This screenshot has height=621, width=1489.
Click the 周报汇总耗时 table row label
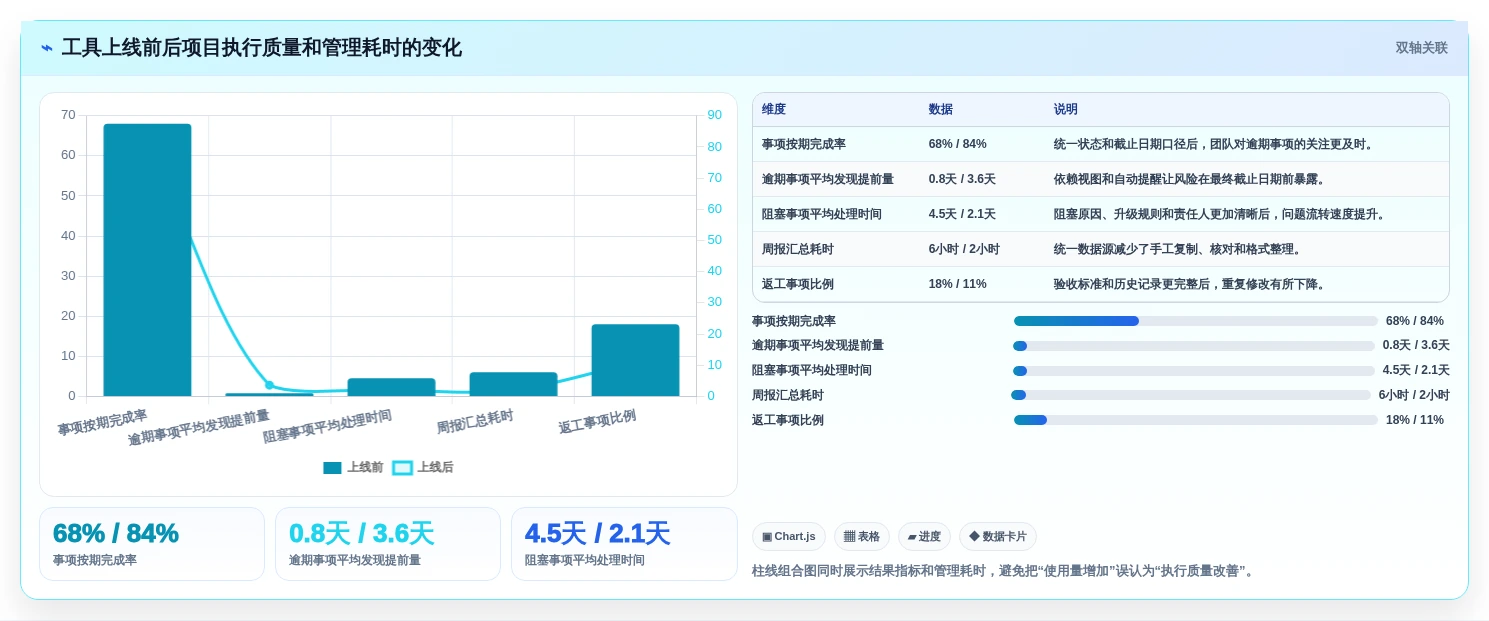(x=798, y=249)
